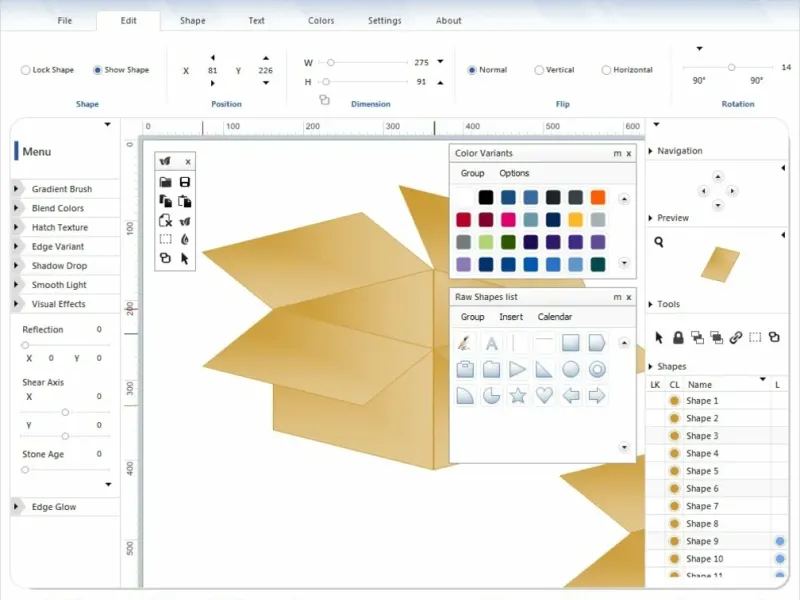Open the About tab
Image resolution: width=800 pixels, height=600 pixels.
(448, 21)
